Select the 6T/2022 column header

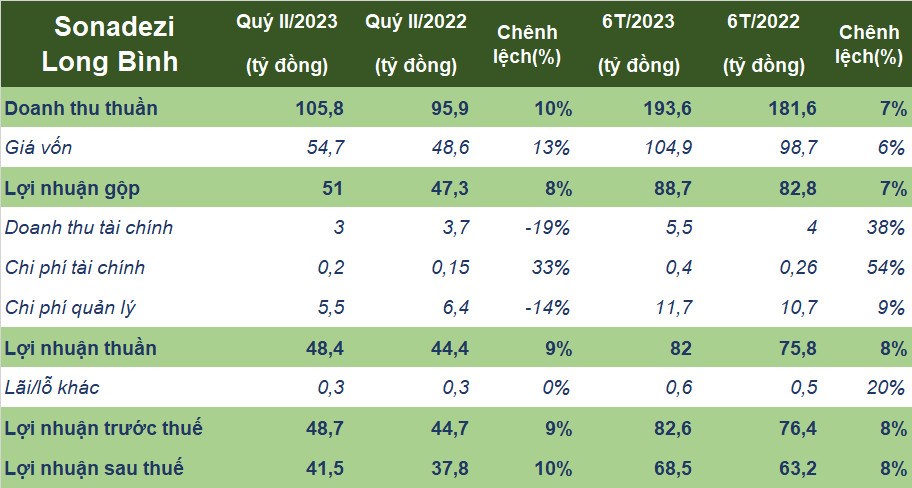click(764, 44)
